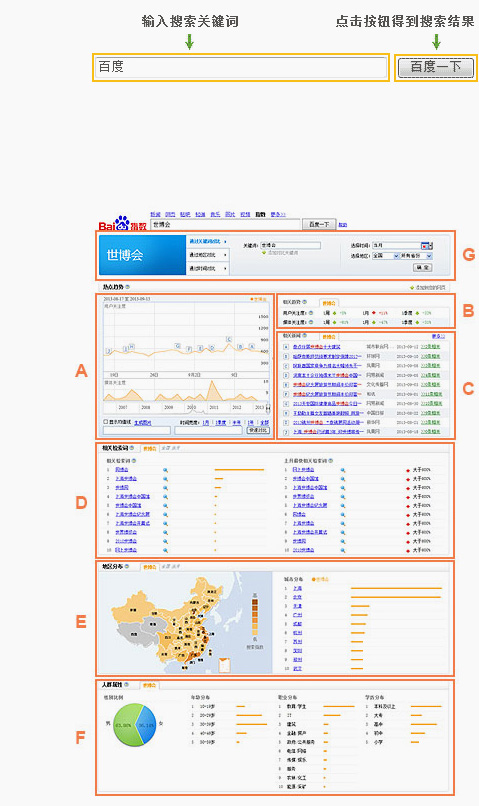This screenshot has height=806, width=479.
Task: Click the green male slice of the pie chart
Action: point(125,726)
